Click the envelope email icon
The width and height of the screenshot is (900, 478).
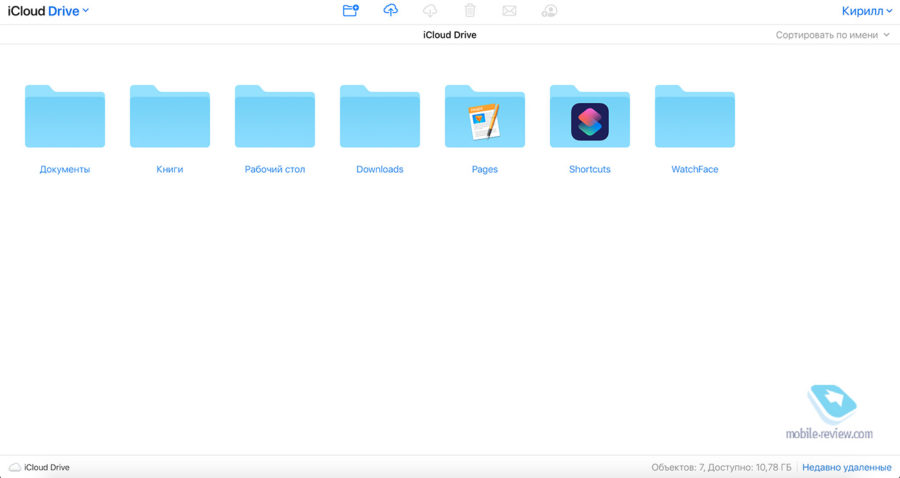[x=509, y=11]
